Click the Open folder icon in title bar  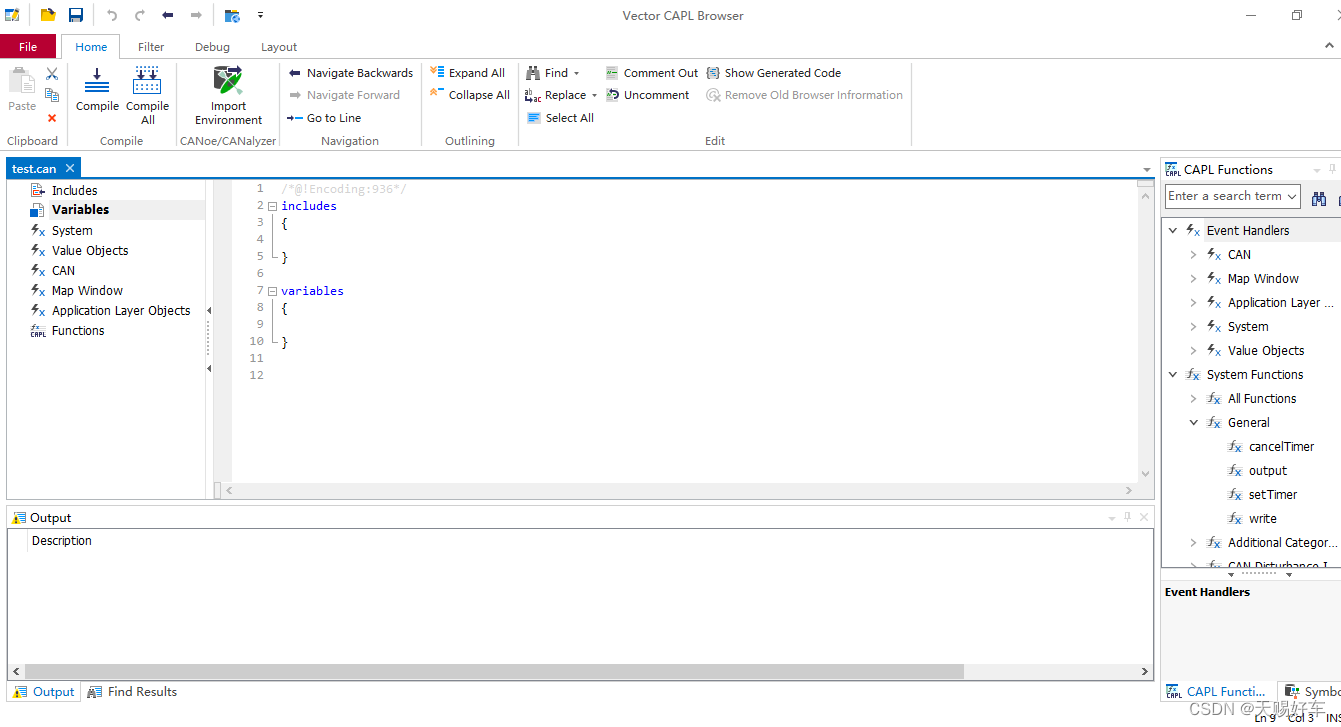(47, 15)
